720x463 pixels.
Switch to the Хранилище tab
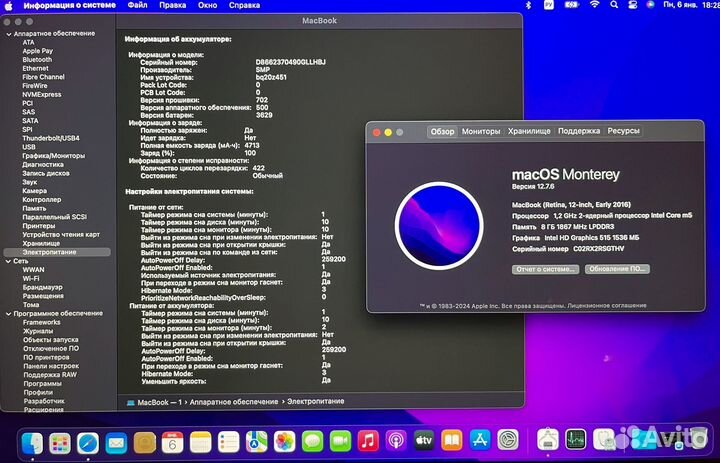coord(529,131)
